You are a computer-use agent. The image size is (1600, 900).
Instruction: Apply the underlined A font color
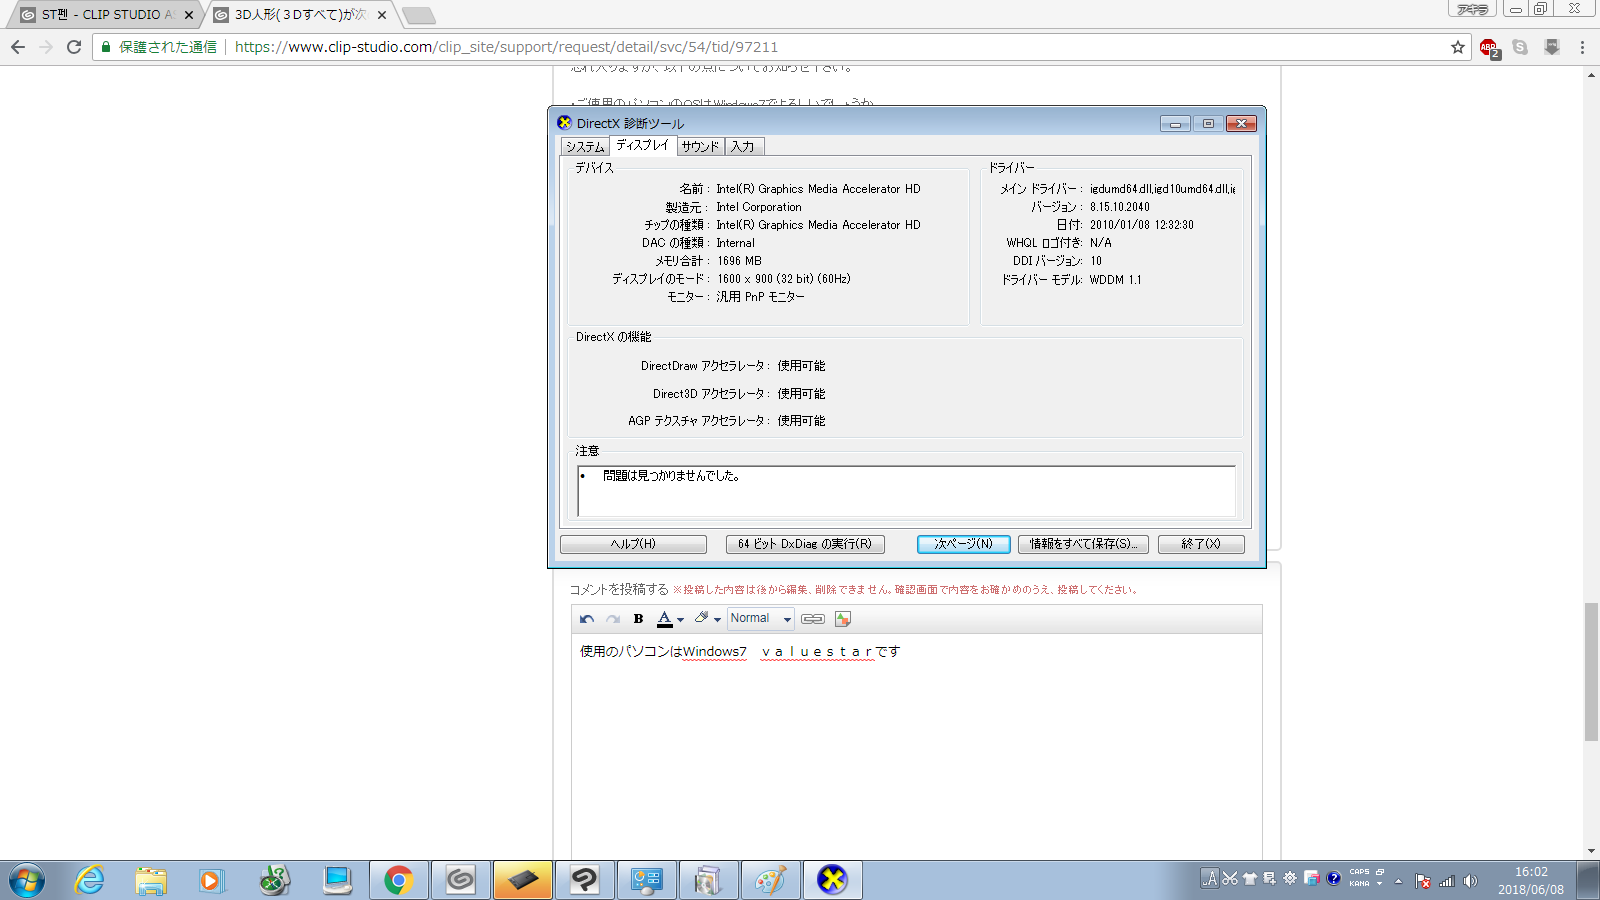click(x=664, y=619)
